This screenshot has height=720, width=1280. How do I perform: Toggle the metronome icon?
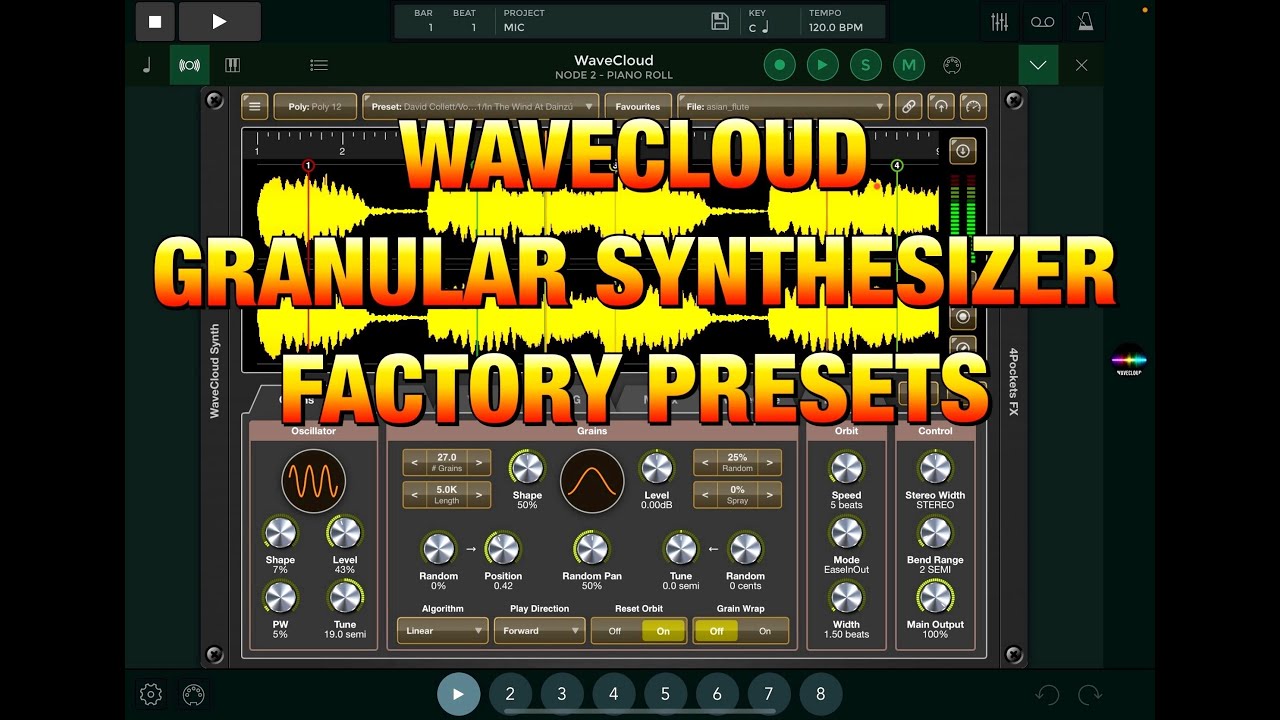1085,22
